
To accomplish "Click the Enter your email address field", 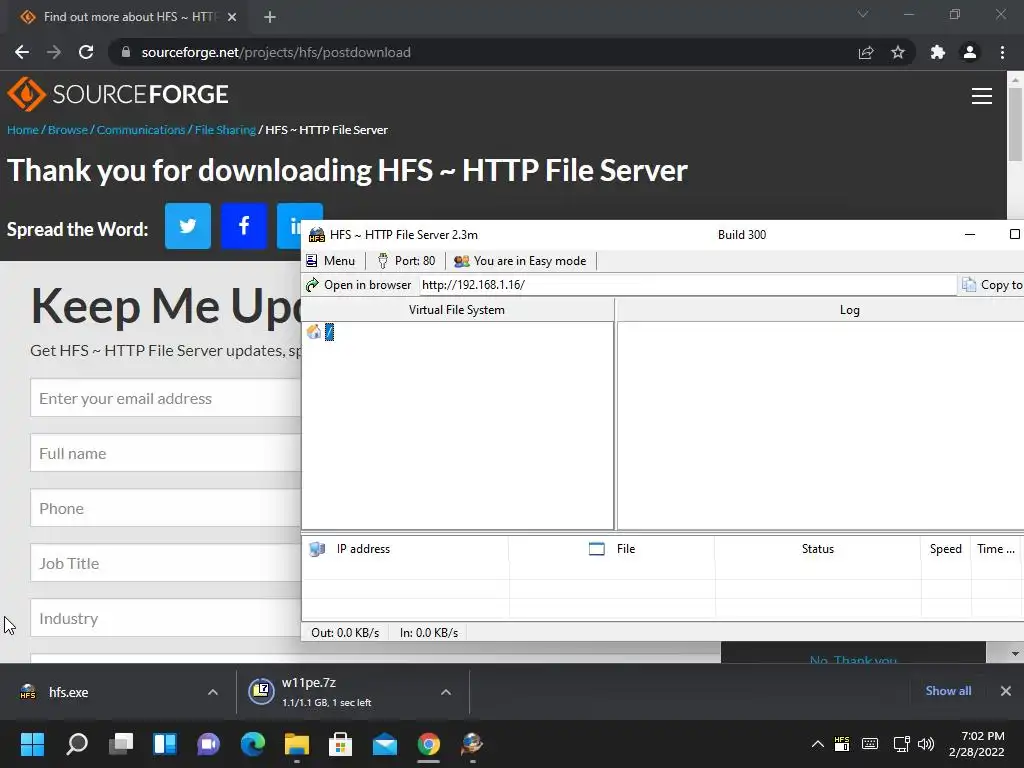I will tap(166, 398).
